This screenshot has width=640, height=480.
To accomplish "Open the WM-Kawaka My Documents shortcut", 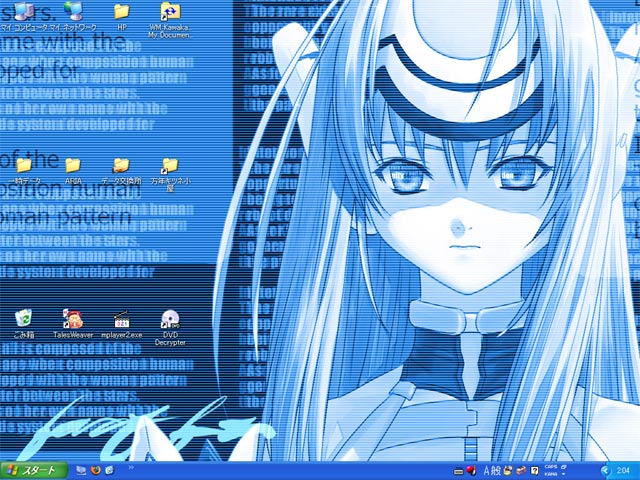I will tap(169, 20).
